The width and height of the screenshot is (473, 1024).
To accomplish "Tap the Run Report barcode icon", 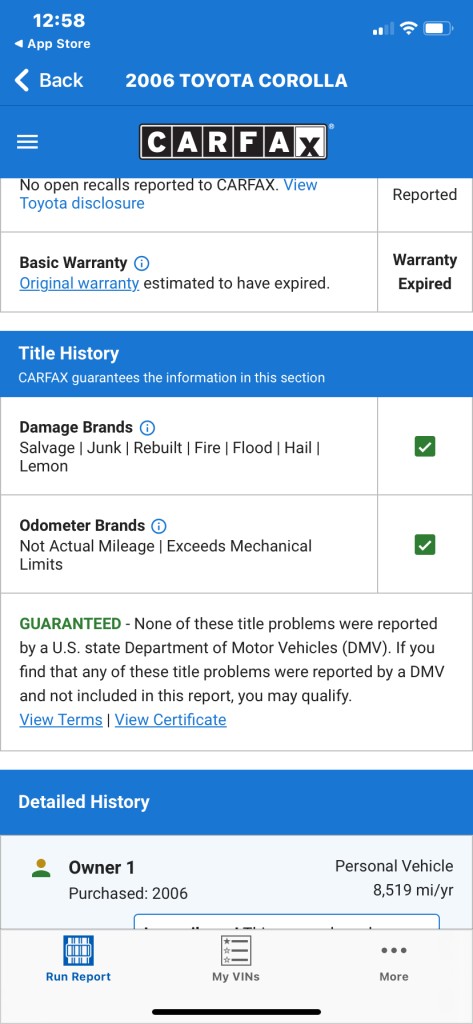I will click(78, 950).
